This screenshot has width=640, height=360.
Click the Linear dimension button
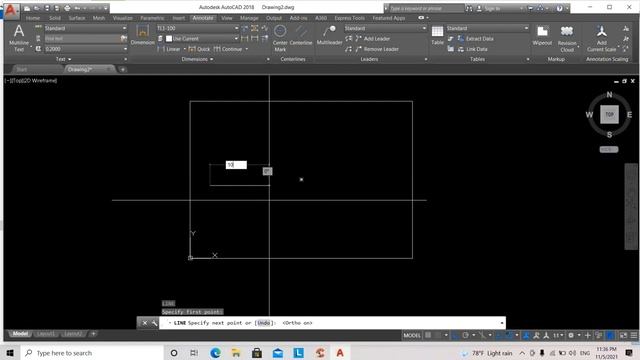[169, 49]
